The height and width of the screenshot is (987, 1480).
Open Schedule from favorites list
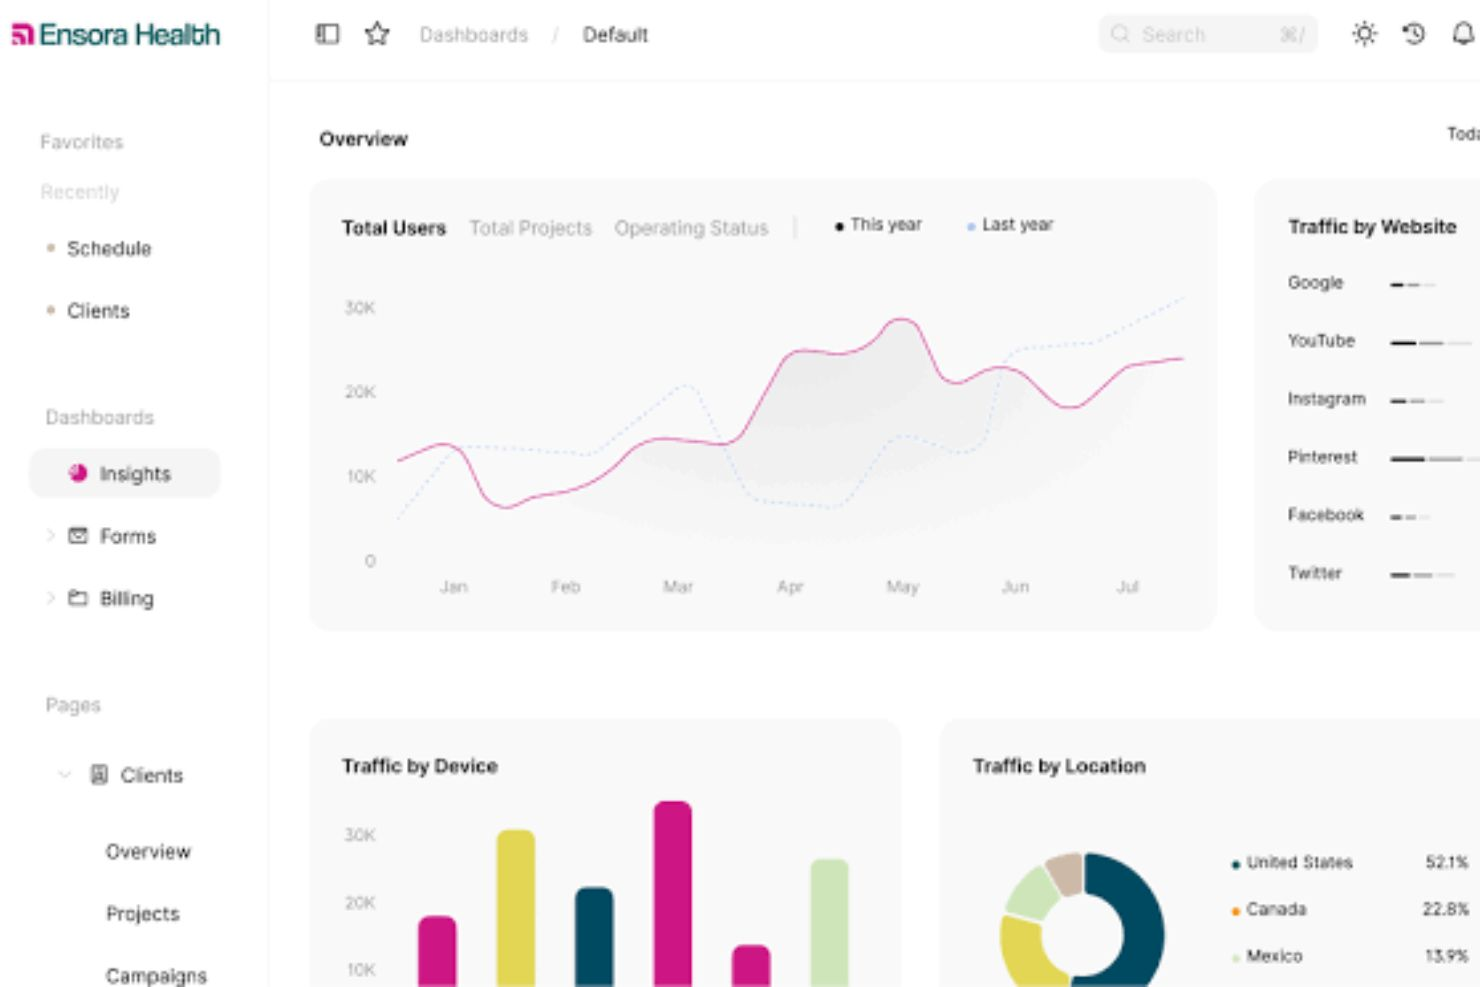tap(109, 248)
